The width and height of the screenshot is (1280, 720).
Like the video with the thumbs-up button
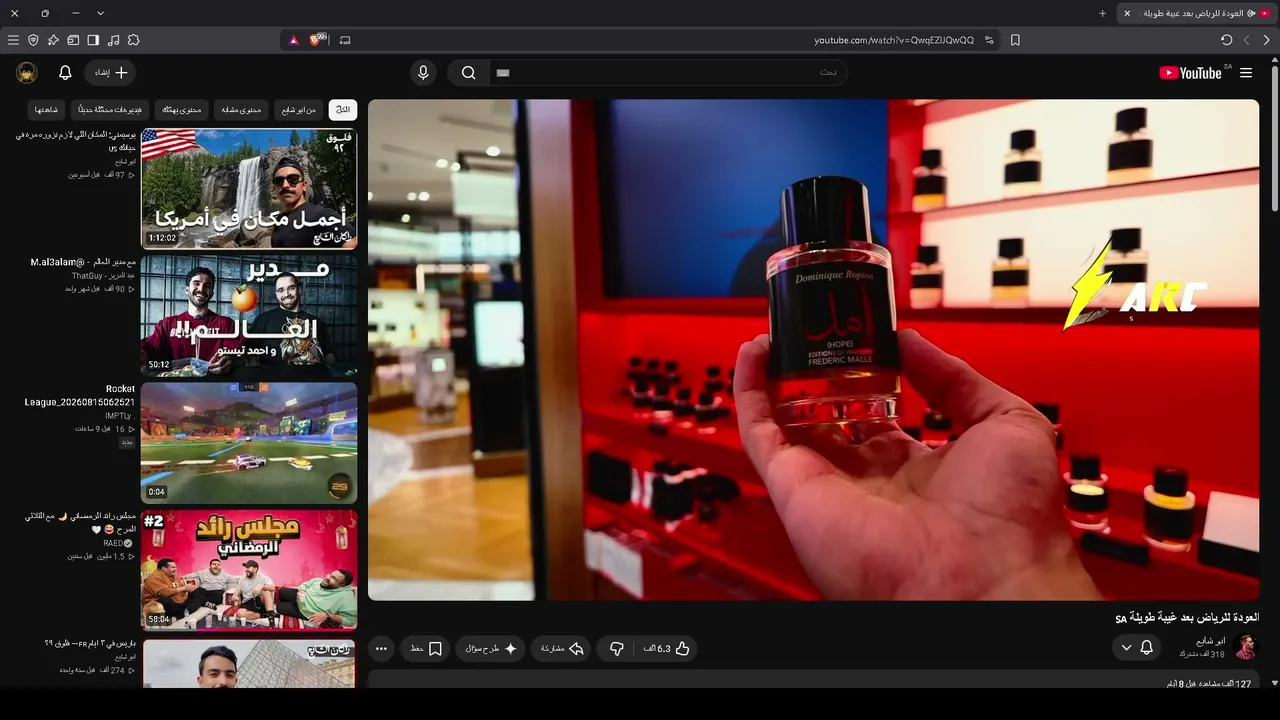click(667, 648)
